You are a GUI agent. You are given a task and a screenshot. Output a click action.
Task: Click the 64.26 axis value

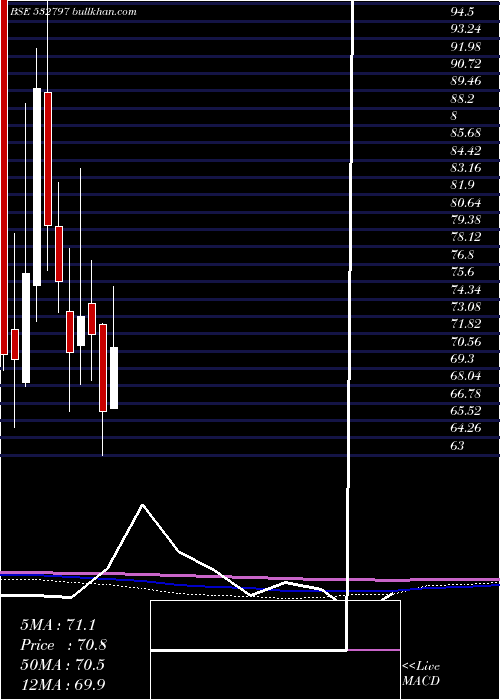tap(466, 429)
